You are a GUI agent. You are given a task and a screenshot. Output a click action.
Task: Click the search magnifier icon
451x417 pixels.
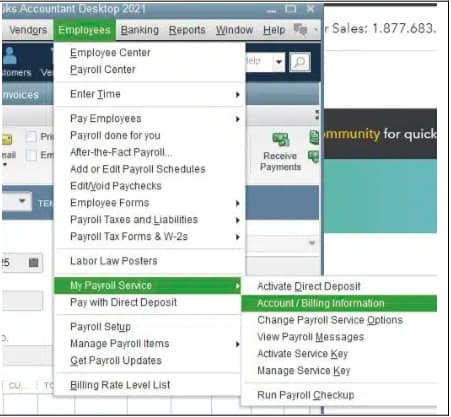pos(300,62)
